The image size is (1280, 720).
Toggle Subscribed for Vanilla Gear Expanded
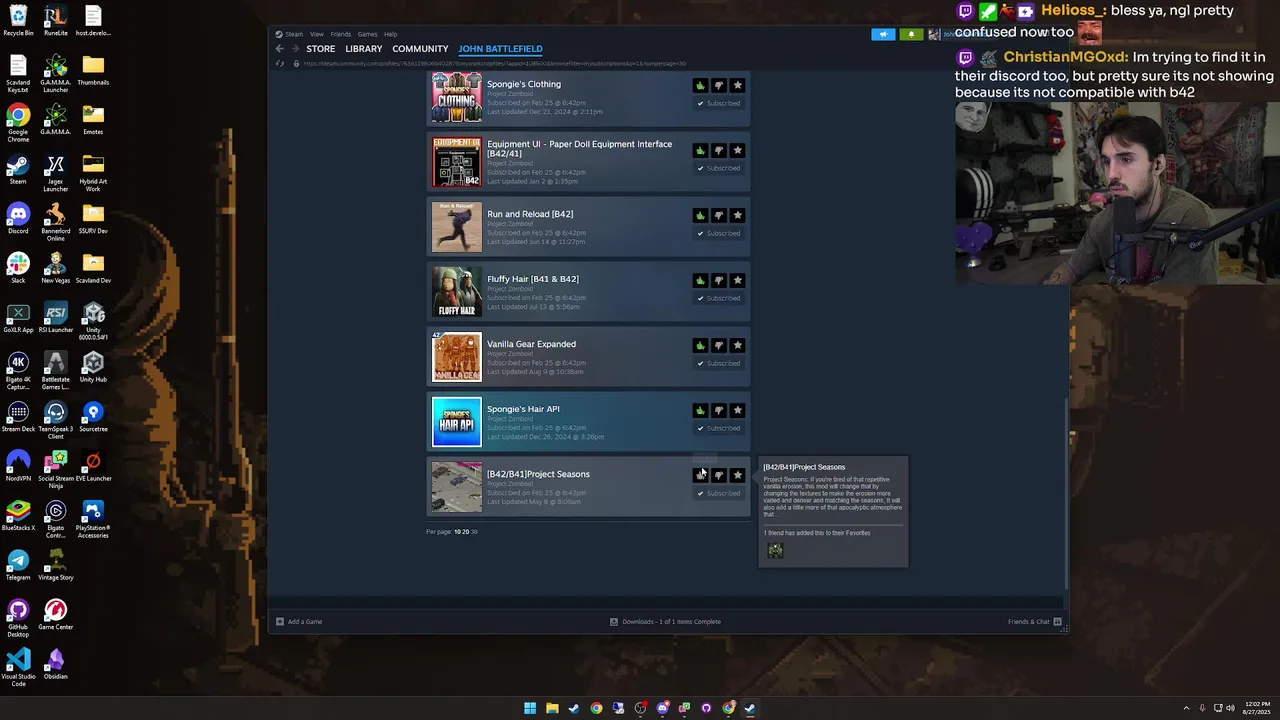click(719, 363)
